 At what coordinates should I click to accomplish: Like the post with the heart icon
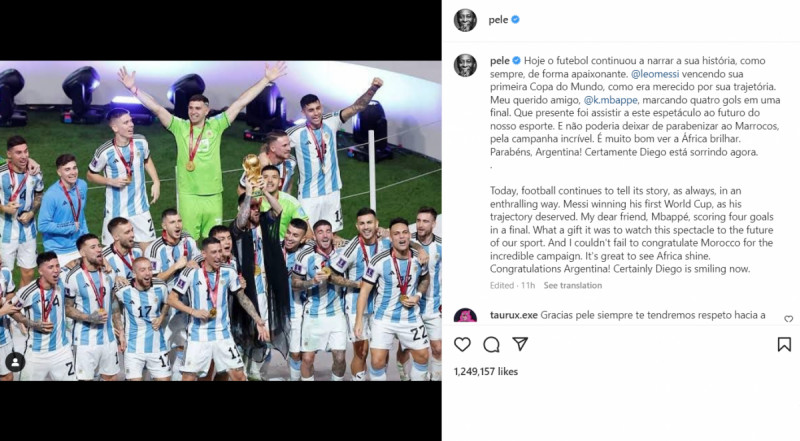click(x=462, y=345)
